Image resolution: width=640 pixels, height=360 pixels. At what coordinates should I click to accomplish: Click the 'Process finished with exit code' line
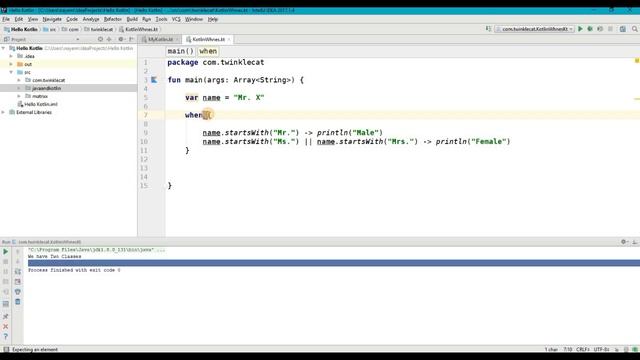pyautogui.click(x=74, y=270)
